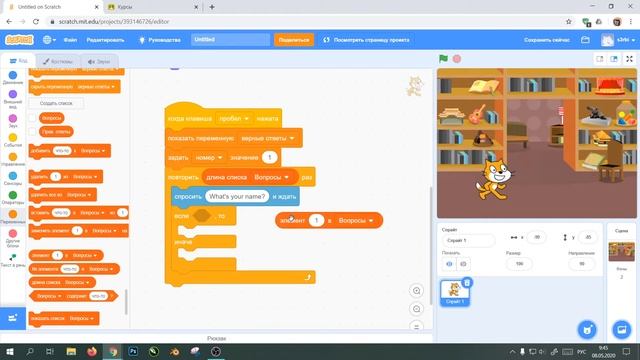Bookmark this page with the star icon
This screenshot has width=640, height=360.
coord(569,22)
